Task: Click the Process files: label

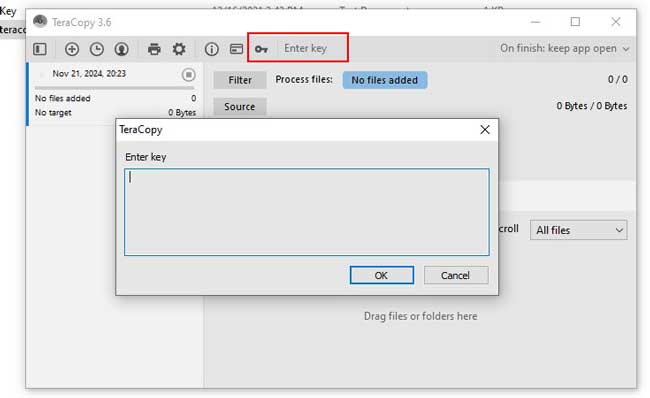Action: pos(304,79)
